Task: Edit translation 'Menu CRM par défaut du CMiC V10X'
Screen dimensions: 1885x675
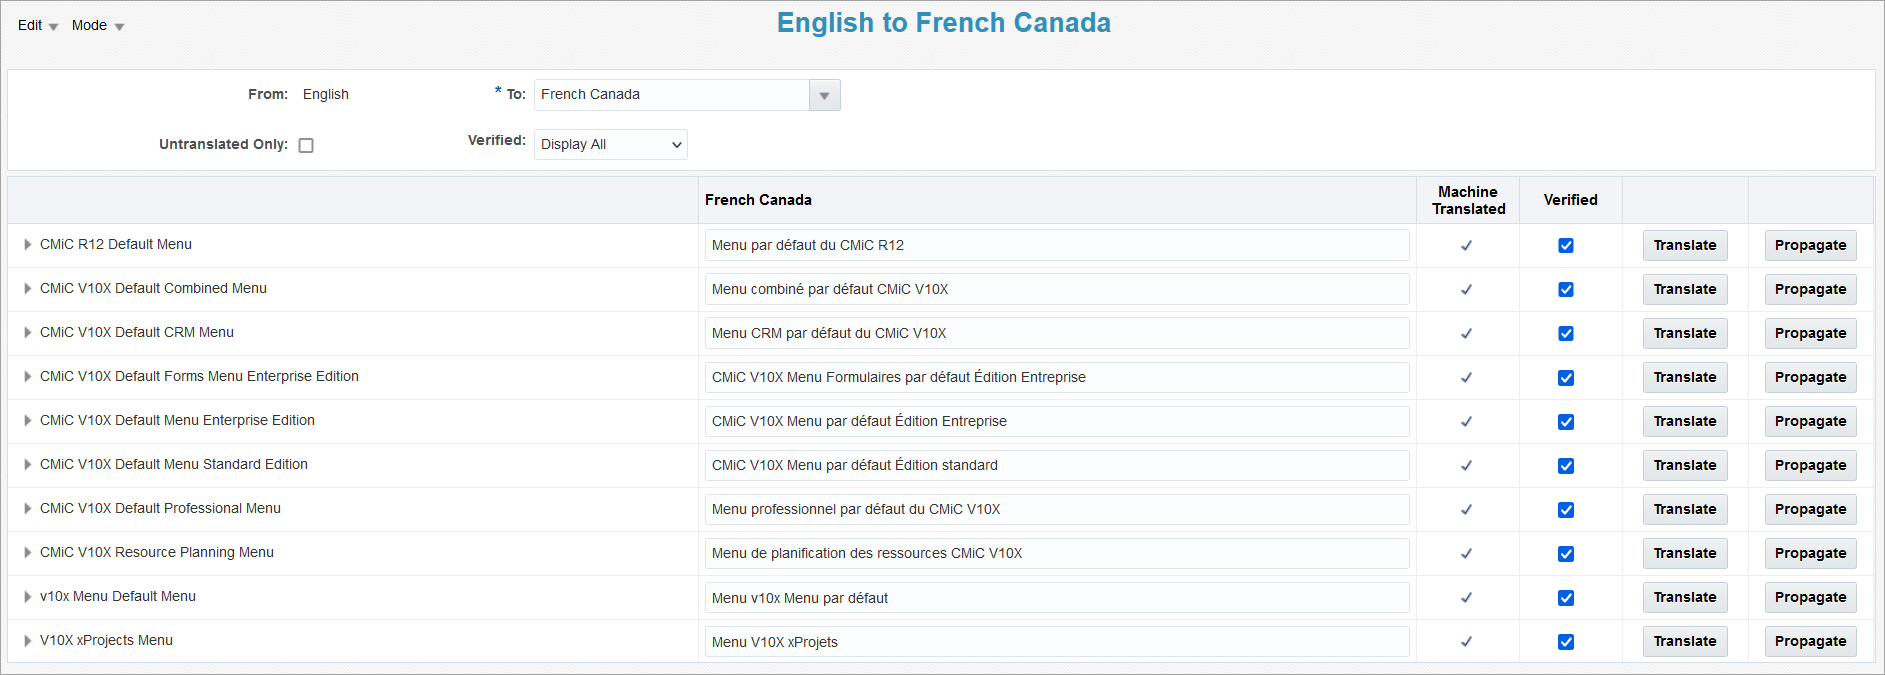Action: coord(1057,333)
